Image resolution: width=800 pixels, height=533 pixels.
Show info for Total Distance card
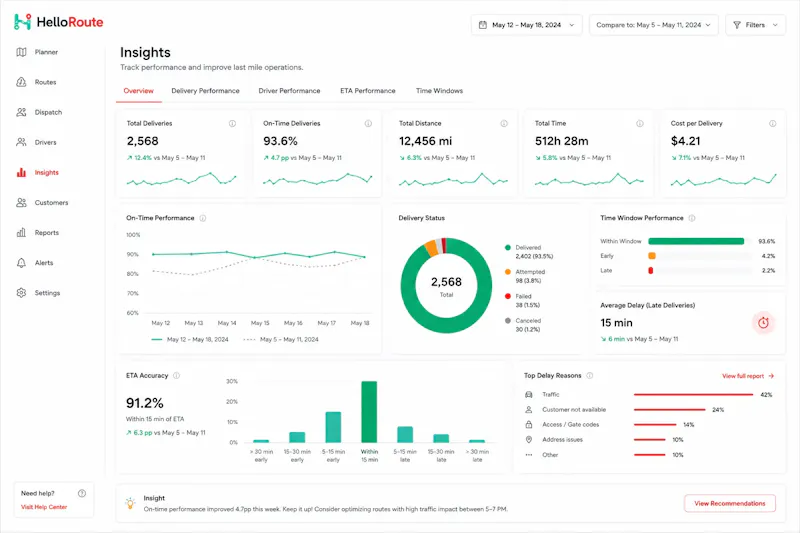pyautogui.click(x=504, y=123)
